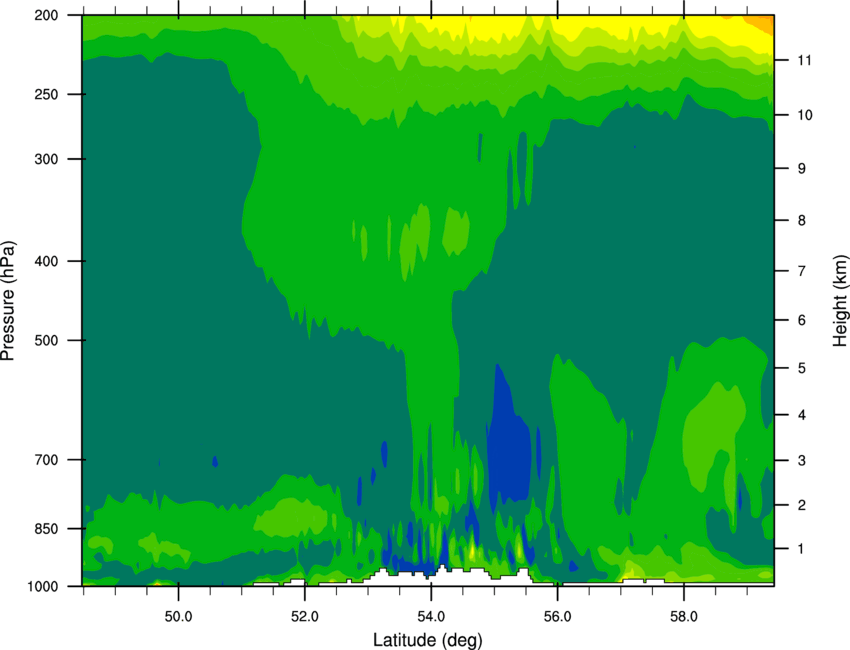Select the 200 pressure tick label

(x=46, y=15)
